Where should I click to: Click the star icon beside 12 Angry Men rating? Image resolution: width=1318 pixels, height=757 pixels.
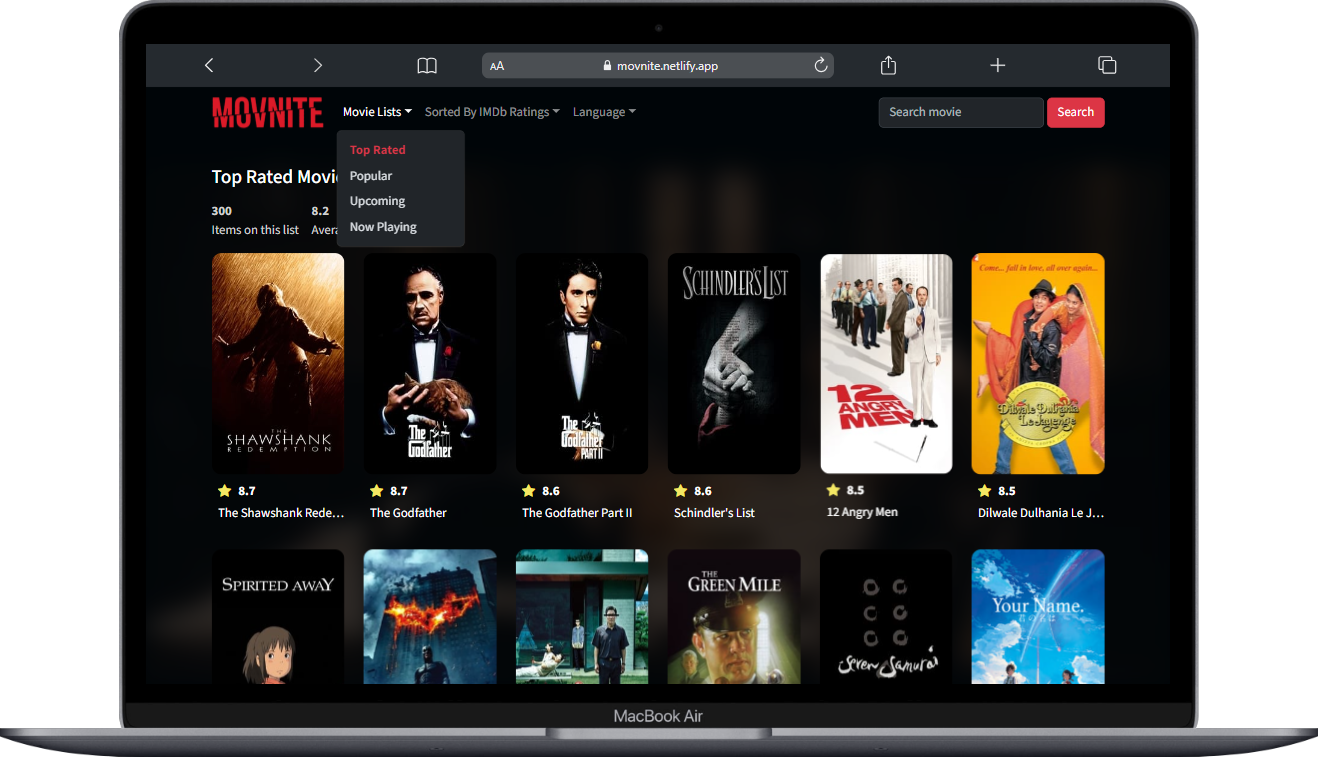pos(833,490)
